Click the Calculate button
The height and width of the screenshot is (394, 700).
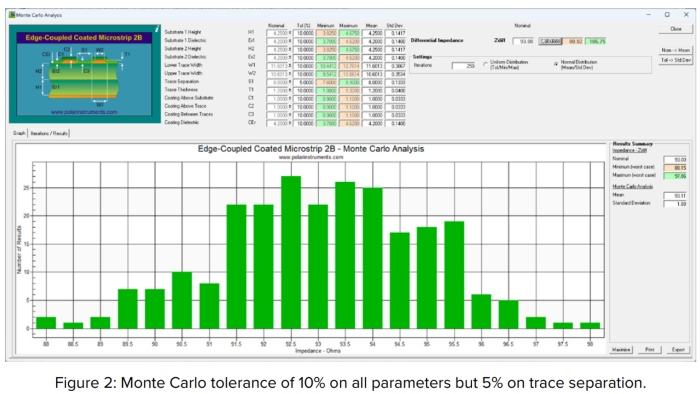coord(550,41)
